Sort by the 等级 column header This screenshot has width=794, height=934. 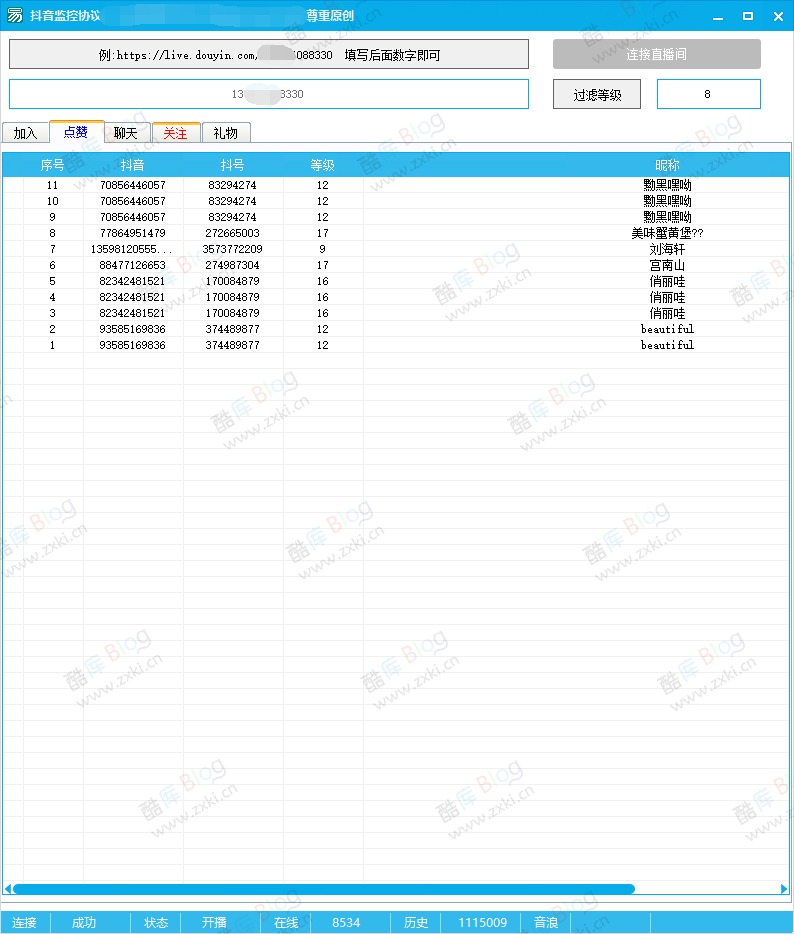[322, 165]
